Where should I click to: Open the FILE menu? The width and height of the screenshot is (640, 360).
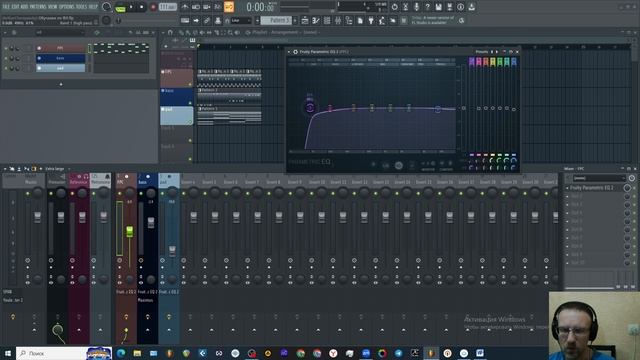coord(6,7)
